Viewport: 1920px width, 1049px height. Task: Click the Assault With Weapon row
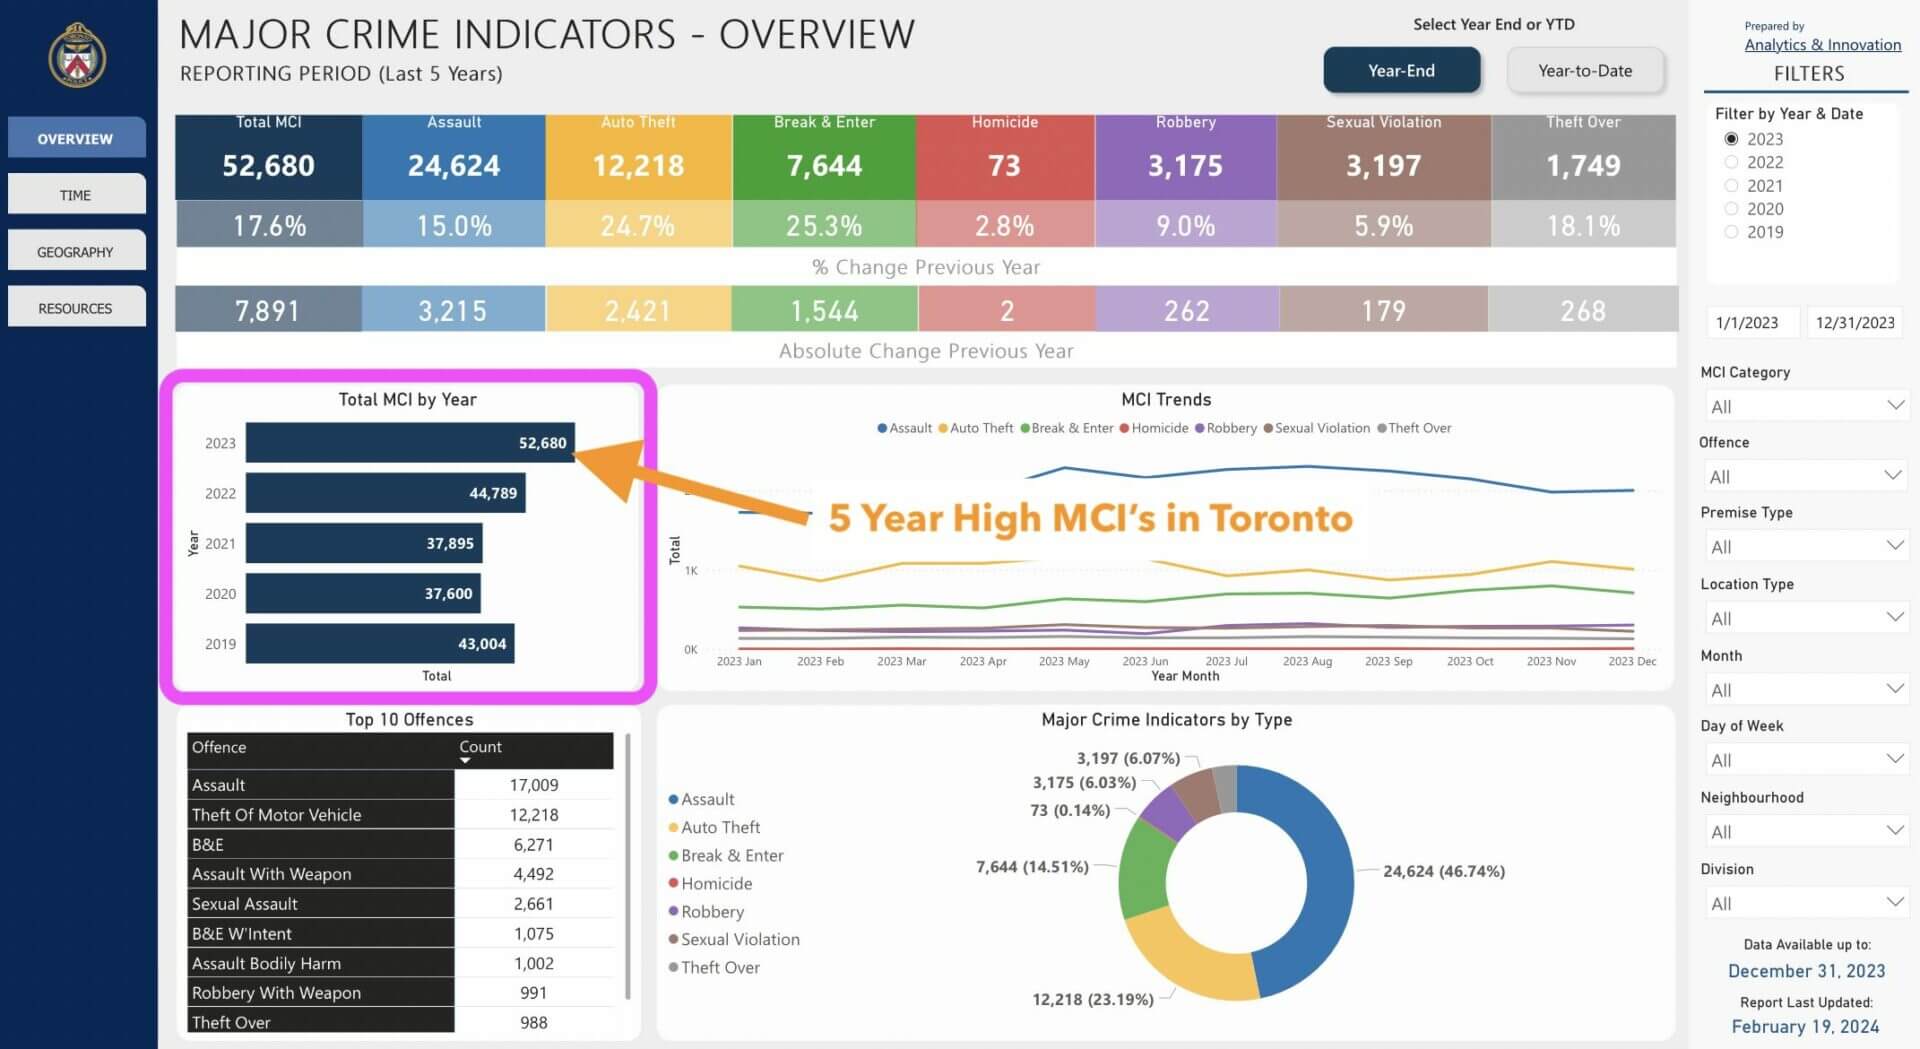pyautogui.click(x=400, y=874)
